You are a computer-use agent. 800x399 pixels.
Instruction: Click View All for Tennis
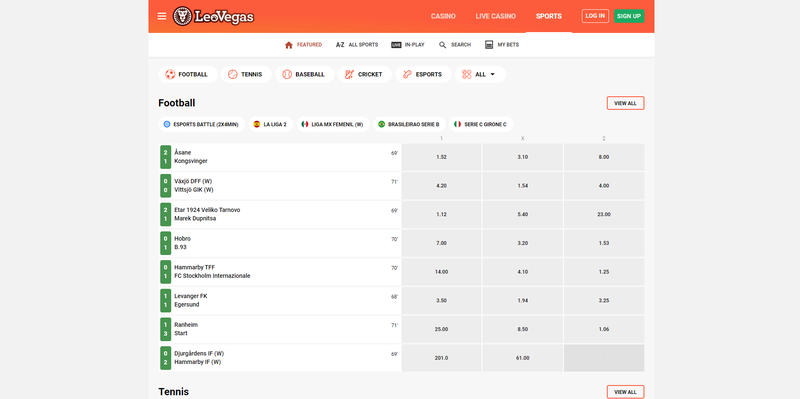tap(626, 392)
